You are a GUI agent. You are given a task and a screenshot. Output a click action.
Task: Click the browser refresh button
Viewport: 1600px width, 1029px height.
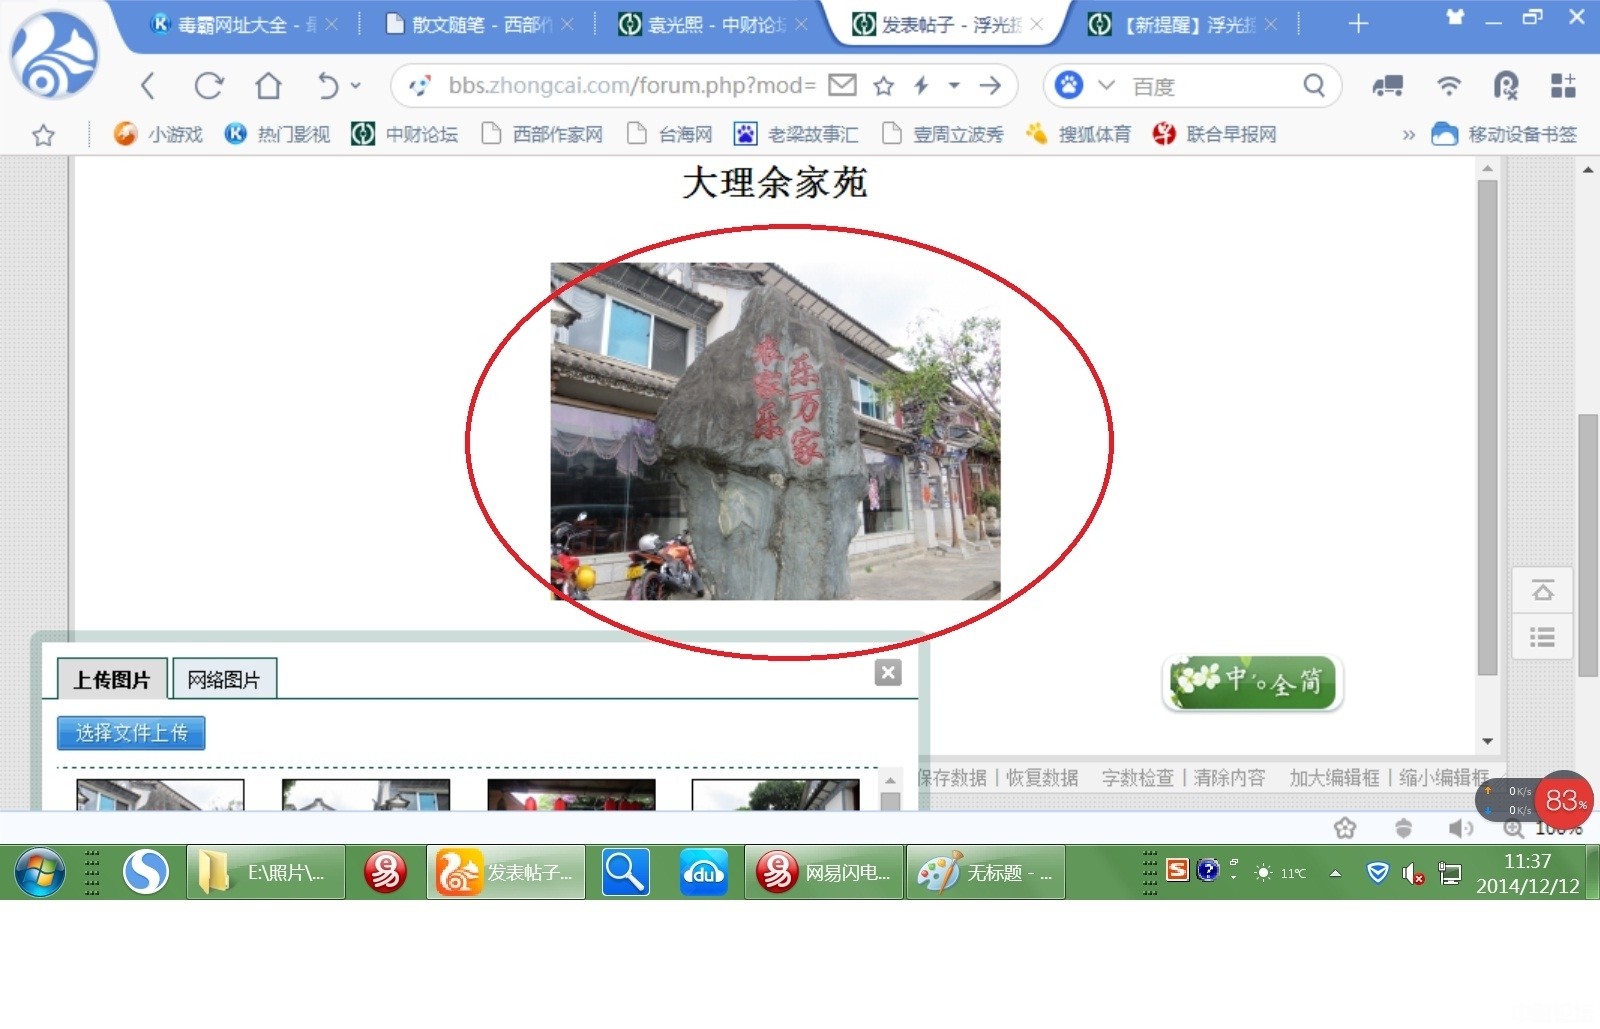[x=208, y=86]
